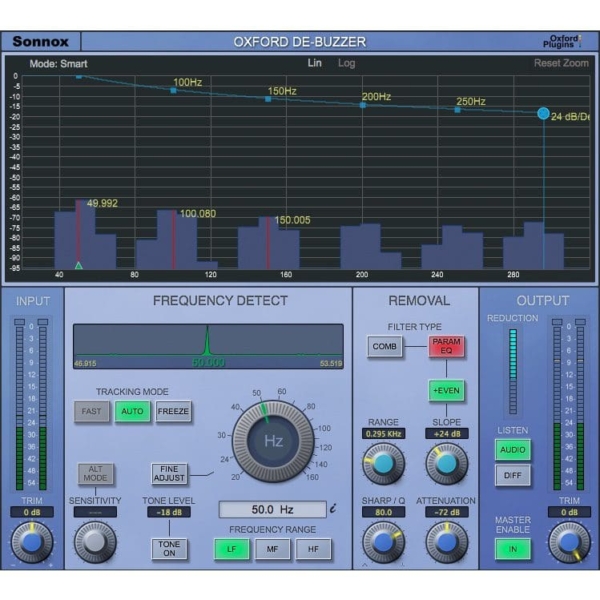Click the 150Hz harmonic node on the curve

point(268,99)
